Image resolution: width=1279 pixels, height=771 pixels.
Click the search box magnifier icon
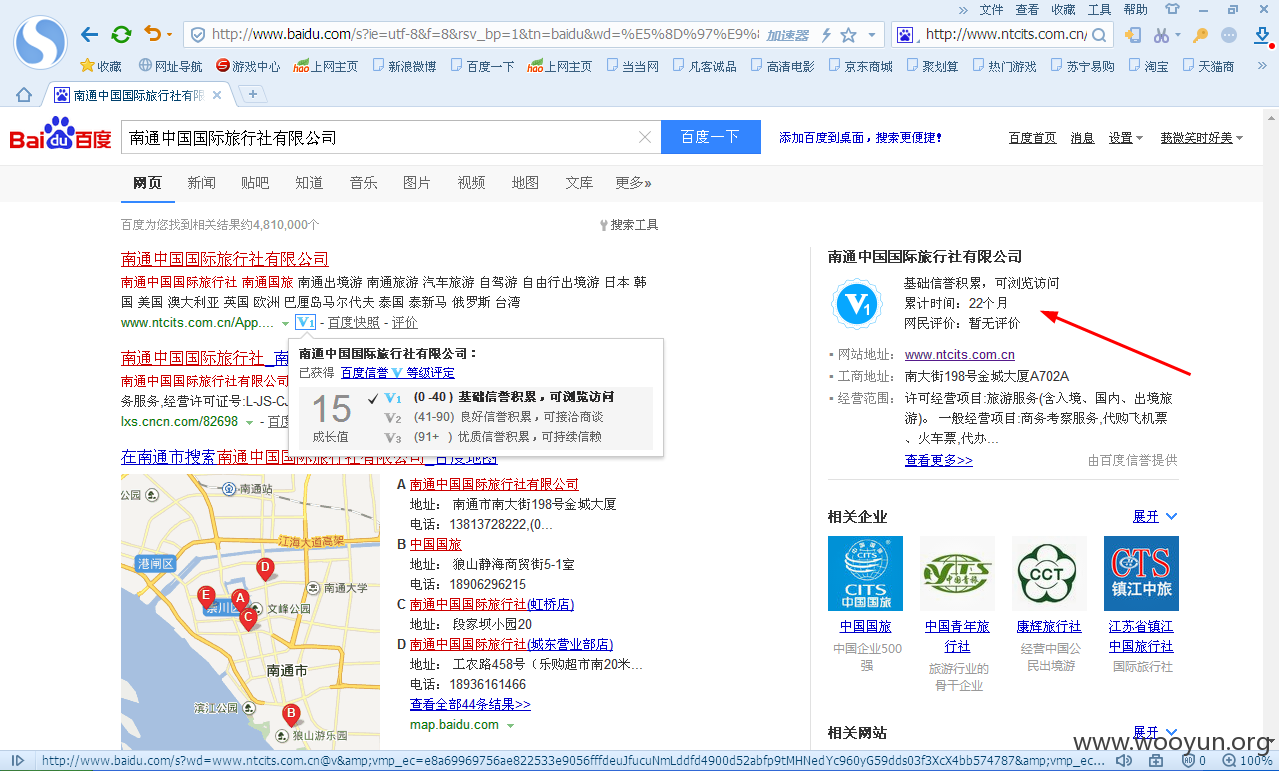[x=1098, y=35]
